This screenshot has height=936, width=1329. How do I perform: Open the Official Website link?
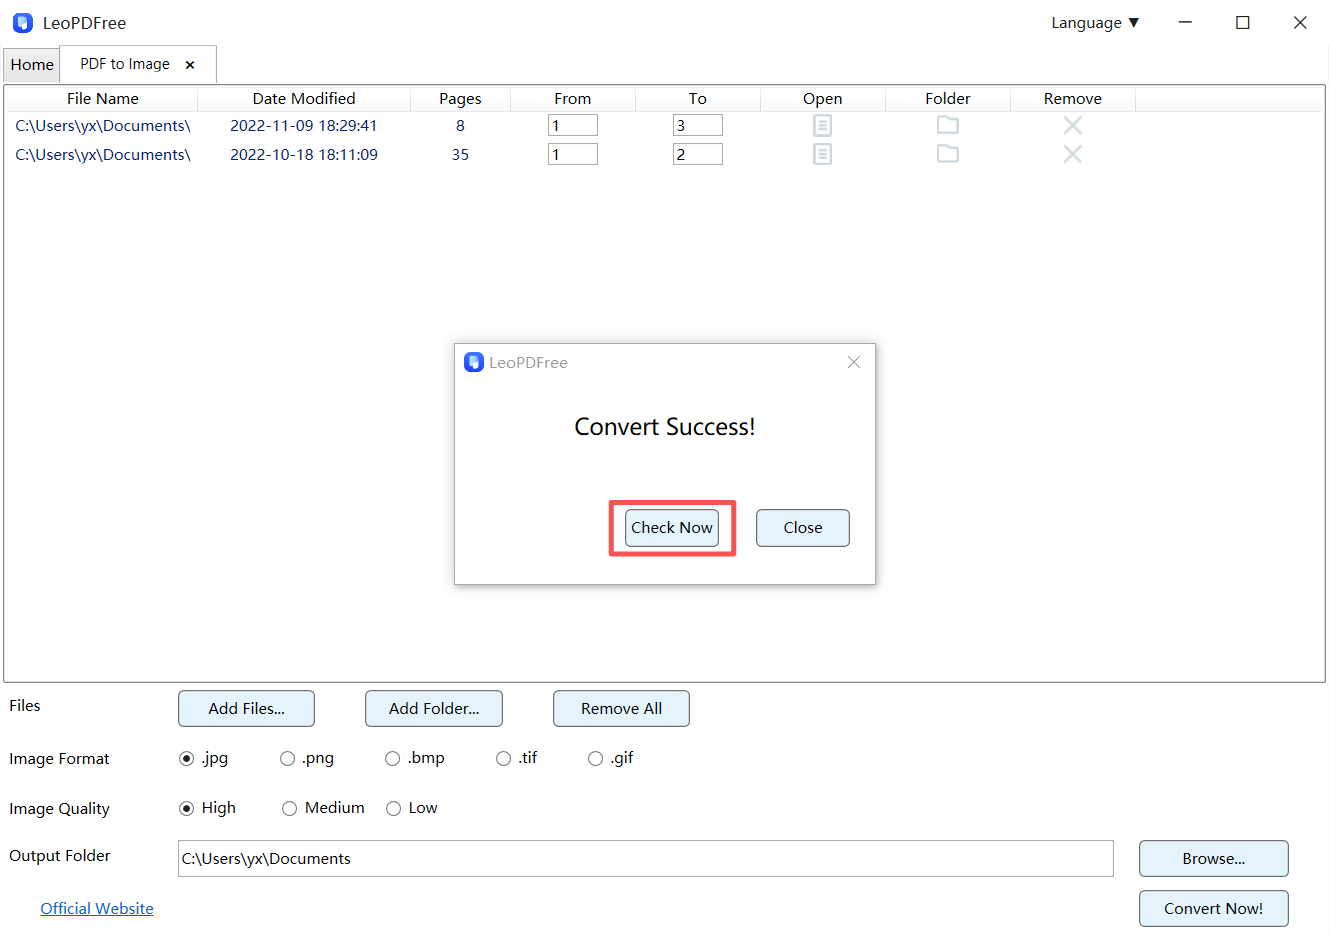(97, 909)
